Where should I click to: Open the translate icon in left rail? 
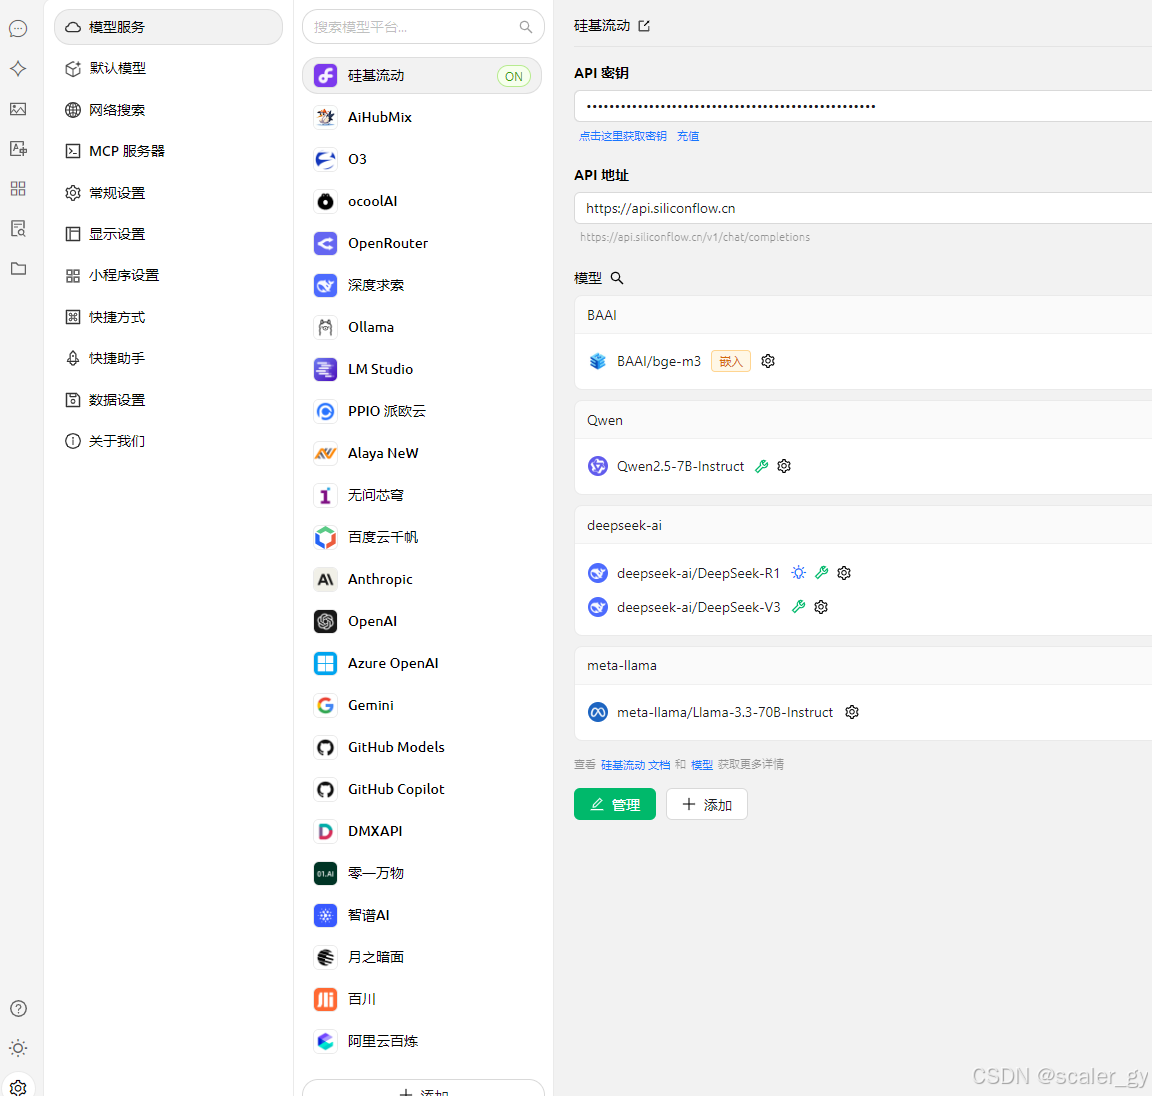tap(18, 149)
